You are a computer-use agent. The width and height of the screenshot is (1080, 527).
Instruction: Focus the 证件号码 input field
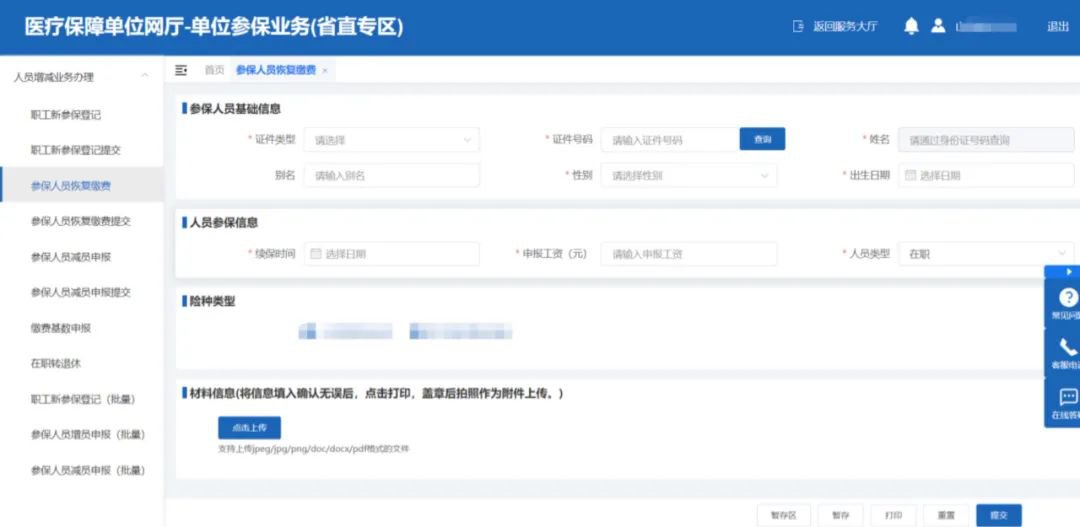(x=670, y=140)
